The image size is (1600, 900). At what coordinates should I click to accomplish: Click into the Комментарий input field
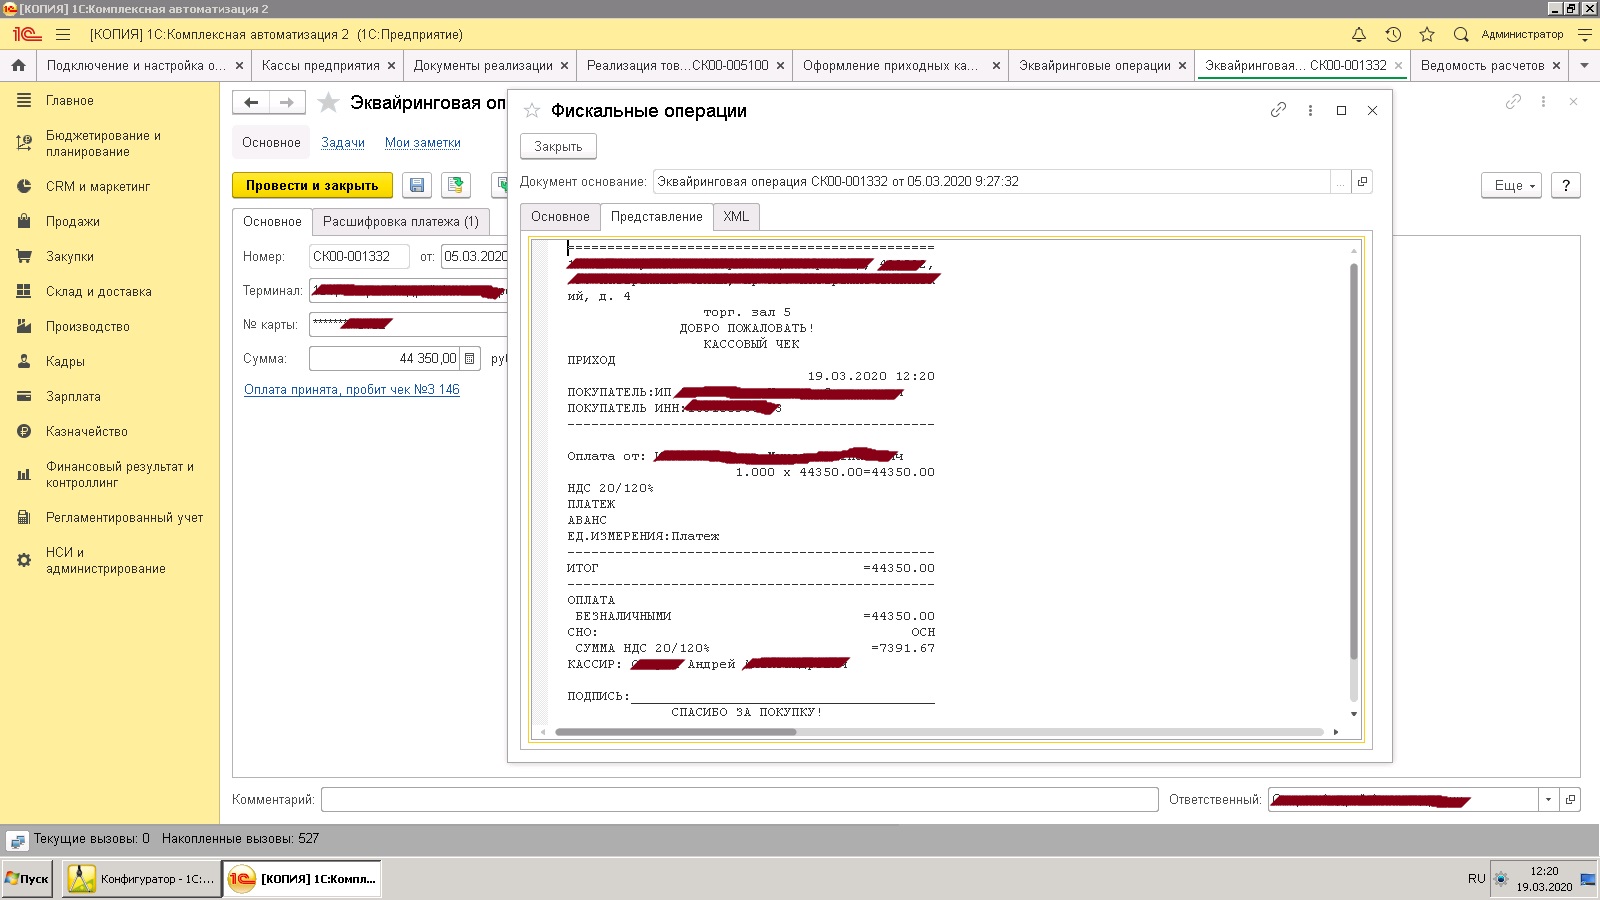739,799
